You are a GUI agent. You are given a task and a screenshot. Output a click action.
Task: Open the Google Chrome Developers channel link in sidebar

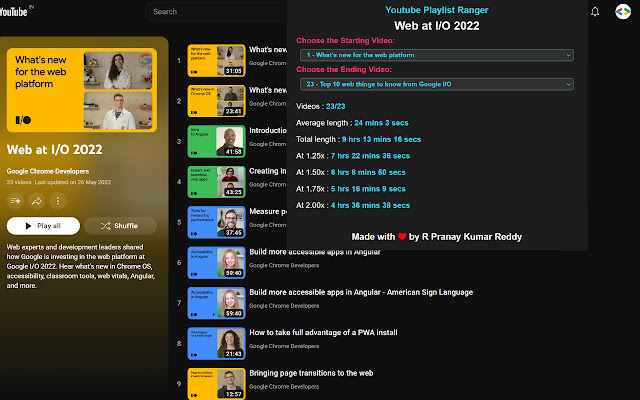pyautogui.click(x=48, y=171)
